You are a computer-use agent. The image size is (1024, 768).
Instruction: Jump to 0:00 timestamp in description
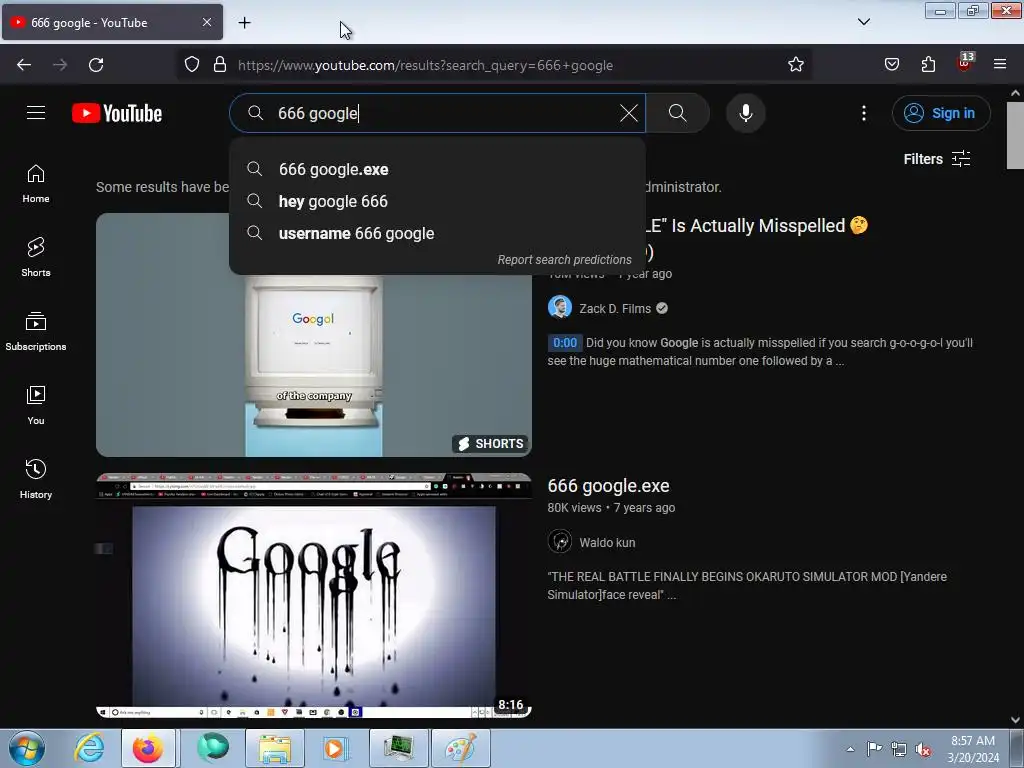click(x=565, y=343)
